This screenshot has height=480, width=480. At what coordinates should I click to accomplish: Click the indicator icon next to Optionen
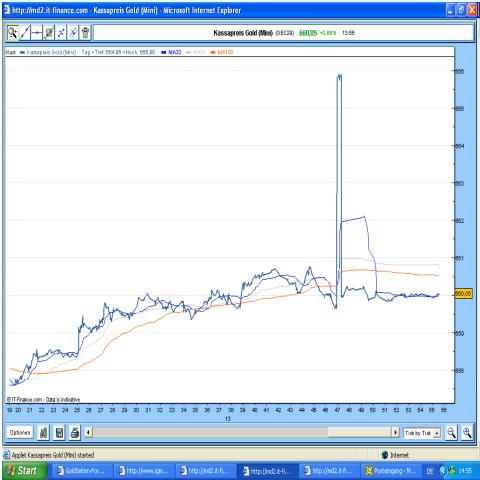click(x=43, y=433)
